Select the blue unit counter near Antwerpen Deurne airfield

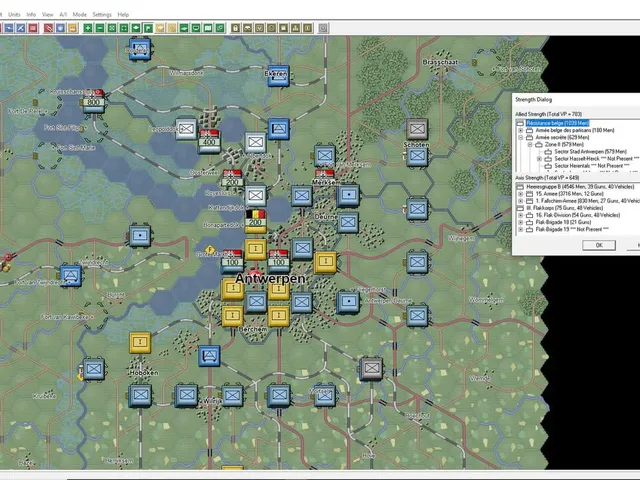348,302
